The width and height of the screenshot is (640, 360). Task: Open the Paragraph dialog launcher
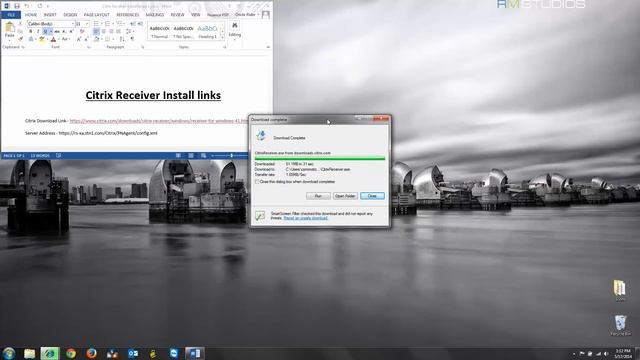point(142,47)
